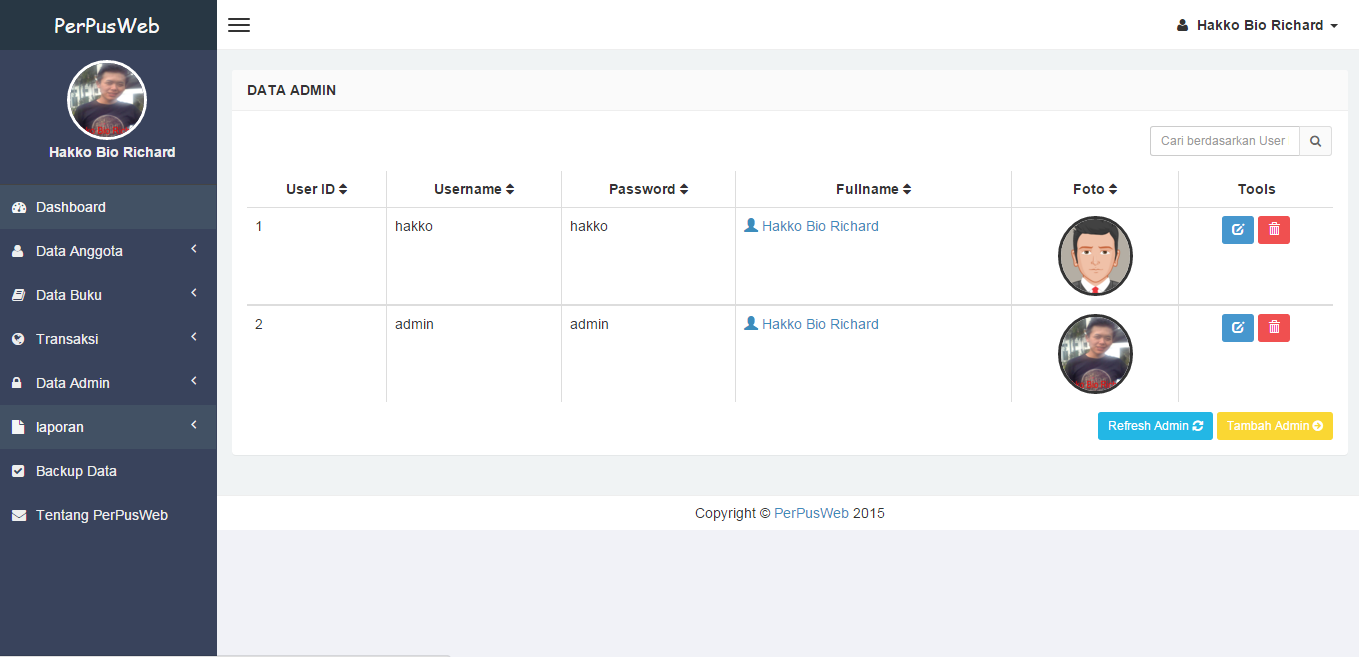Image resolution: width=1359 pixels, height=657 pixels.
Task: Sort table by Fullname column
Action: 873,189
